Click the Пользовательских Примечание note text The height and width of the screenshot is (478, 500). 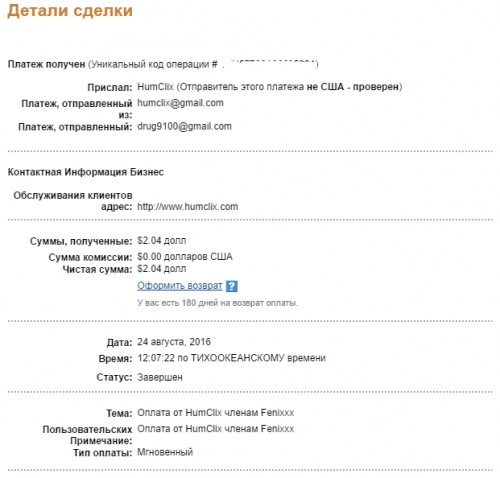tap(216, 429)
